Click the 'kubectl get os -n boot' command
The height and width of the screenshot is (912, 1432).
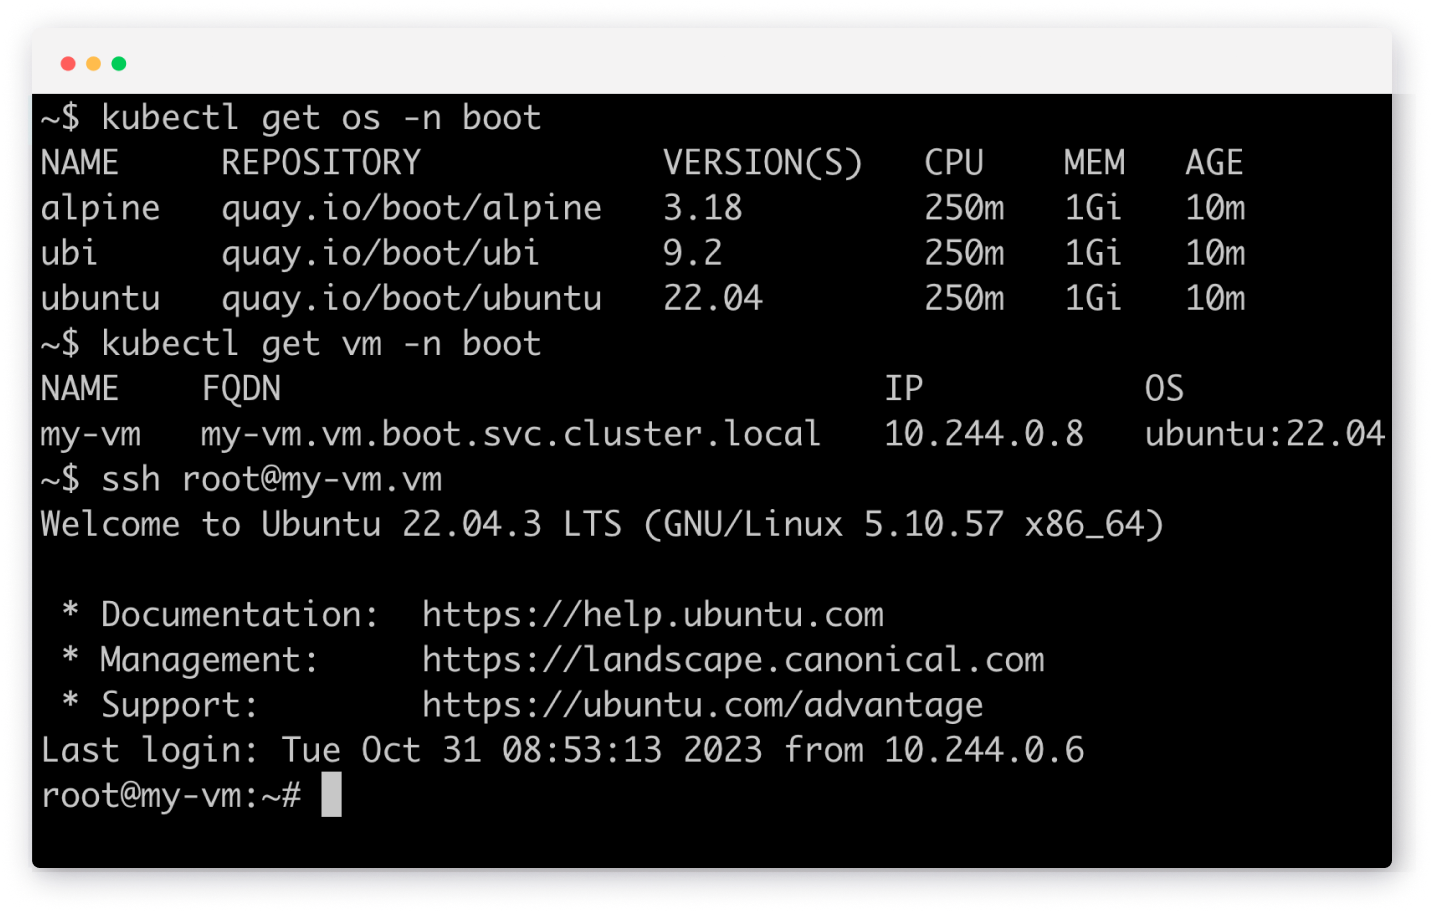320,118
